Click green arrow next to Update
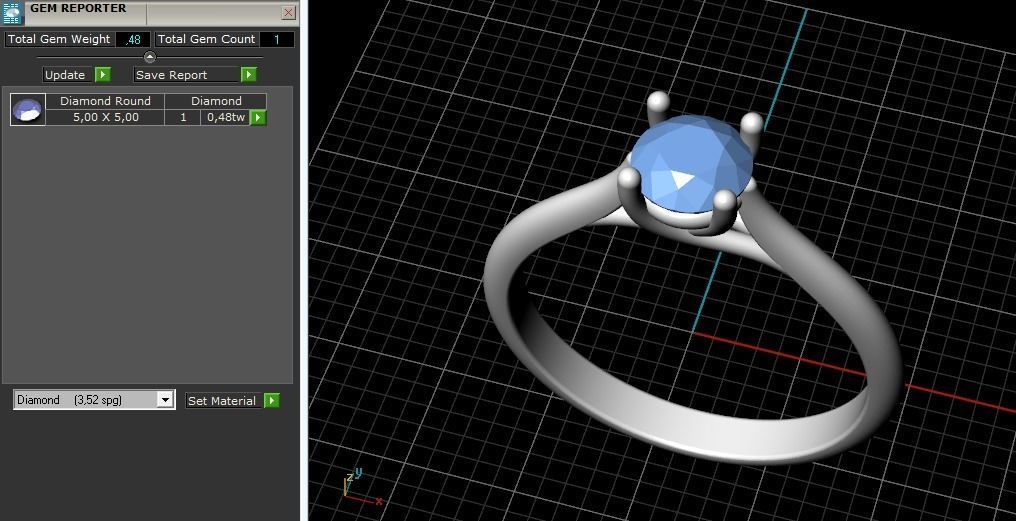The image size is (1016, 521). 102,75
